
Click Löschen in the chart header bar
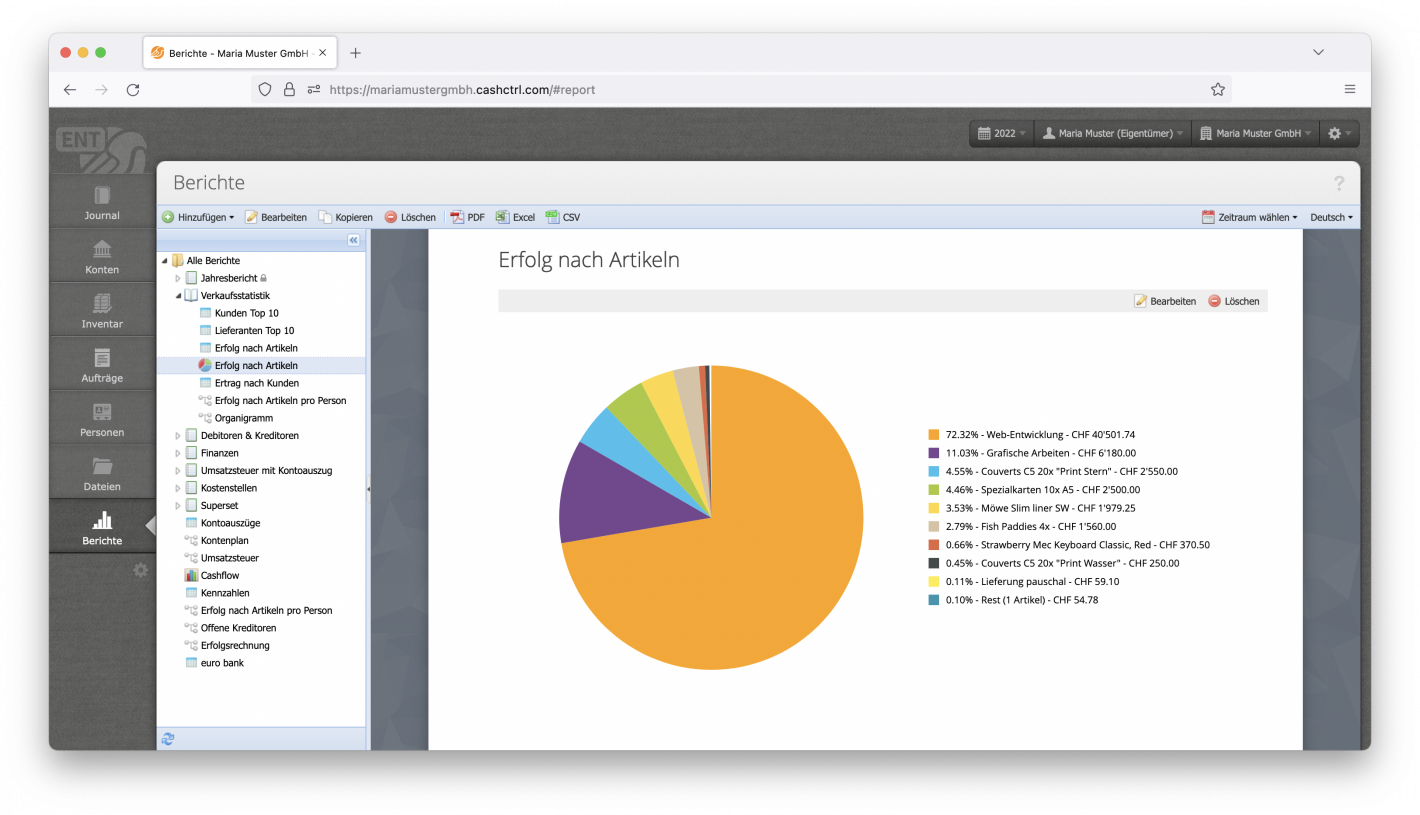click(x=1233, y=301)
